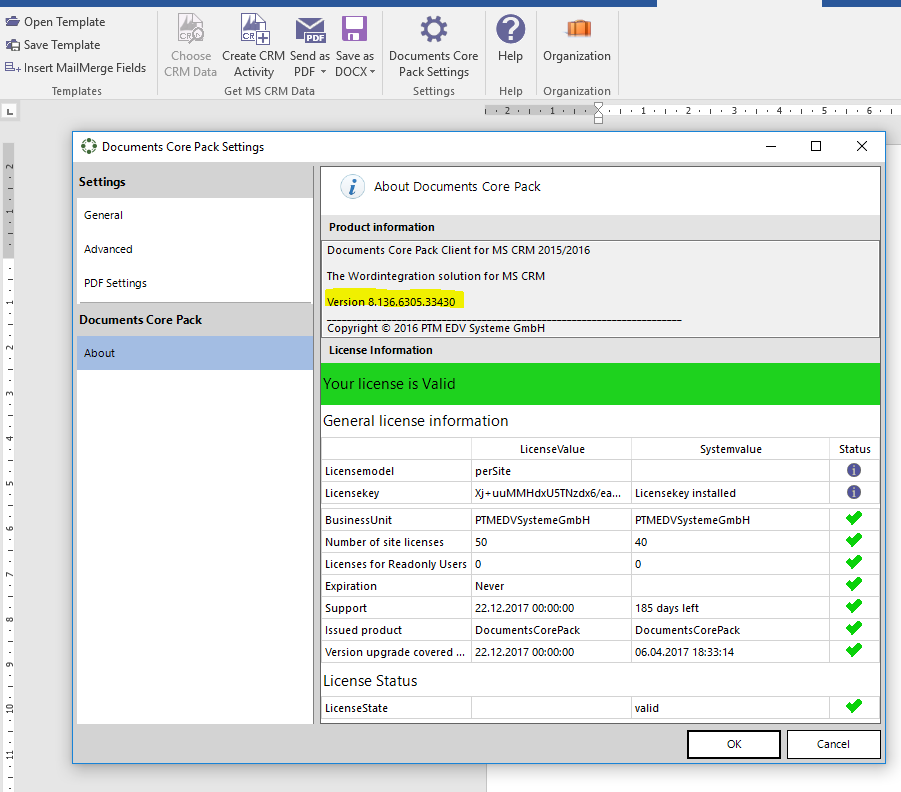This screenshot has width=901, height=792.
Task: Expand the Save as DOCX dropdown arrow
Action: pos(372,72)
